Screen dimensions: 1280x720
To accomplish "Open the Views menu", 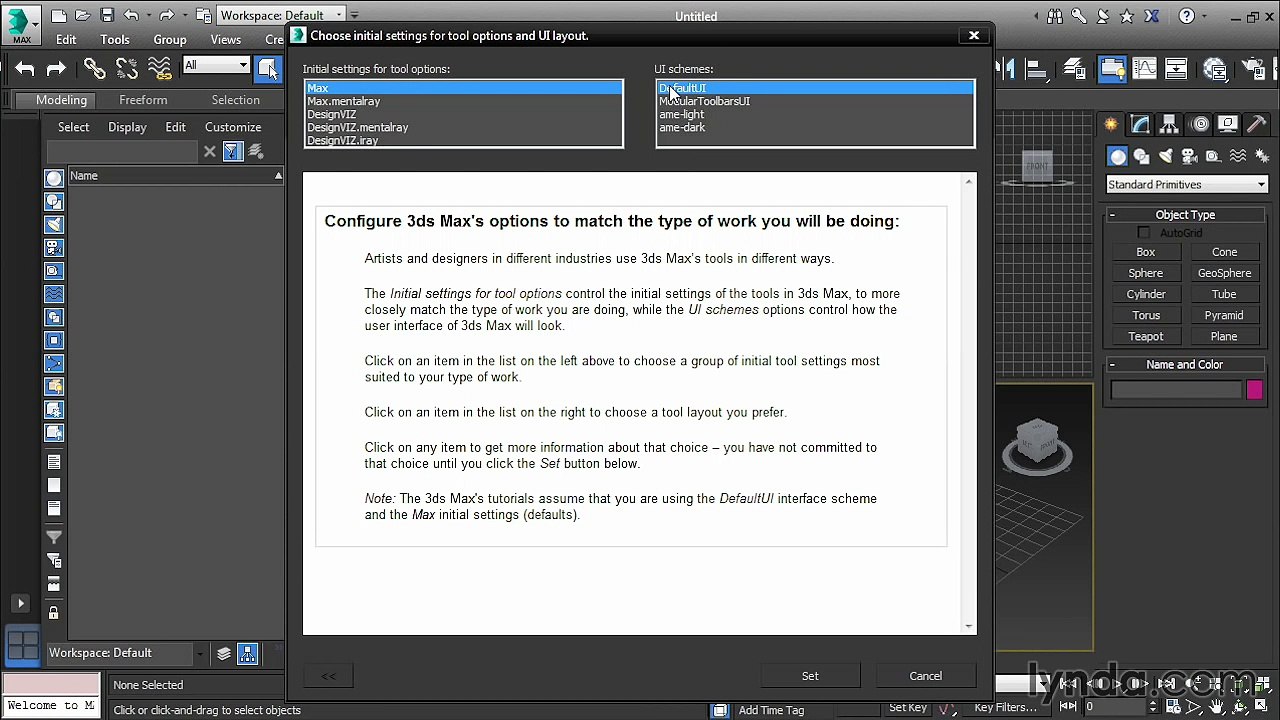I will [x=226, y=40].
